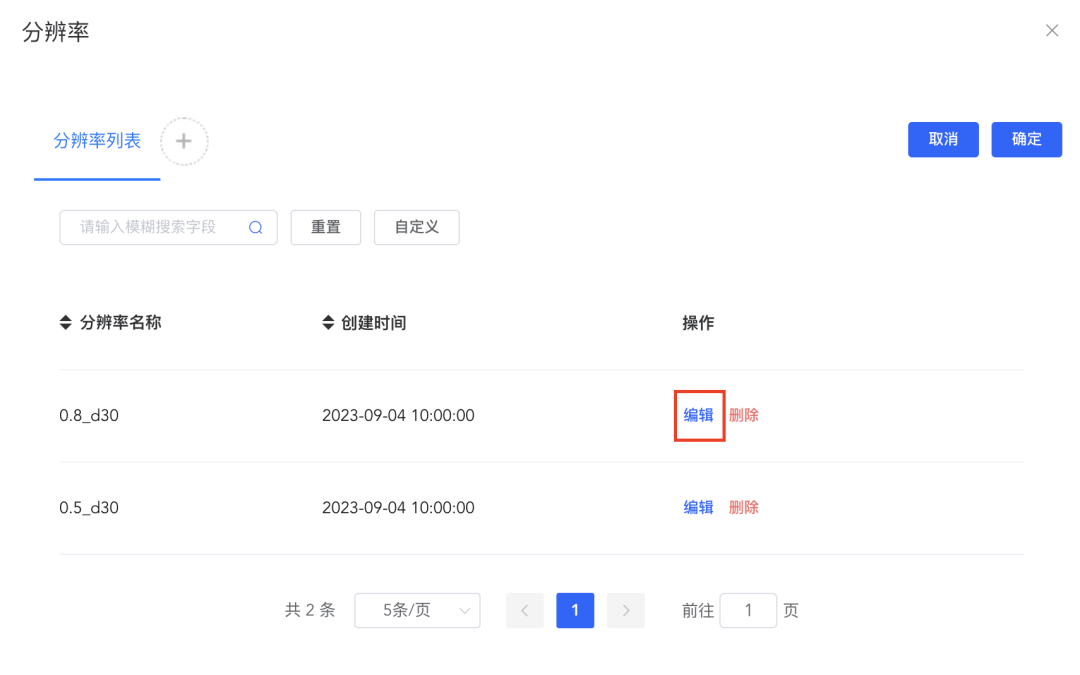Select the 0.5_d30 name cell
Image resolution: width=1080 pixels, height=675 pixels.
coord(89,508)
